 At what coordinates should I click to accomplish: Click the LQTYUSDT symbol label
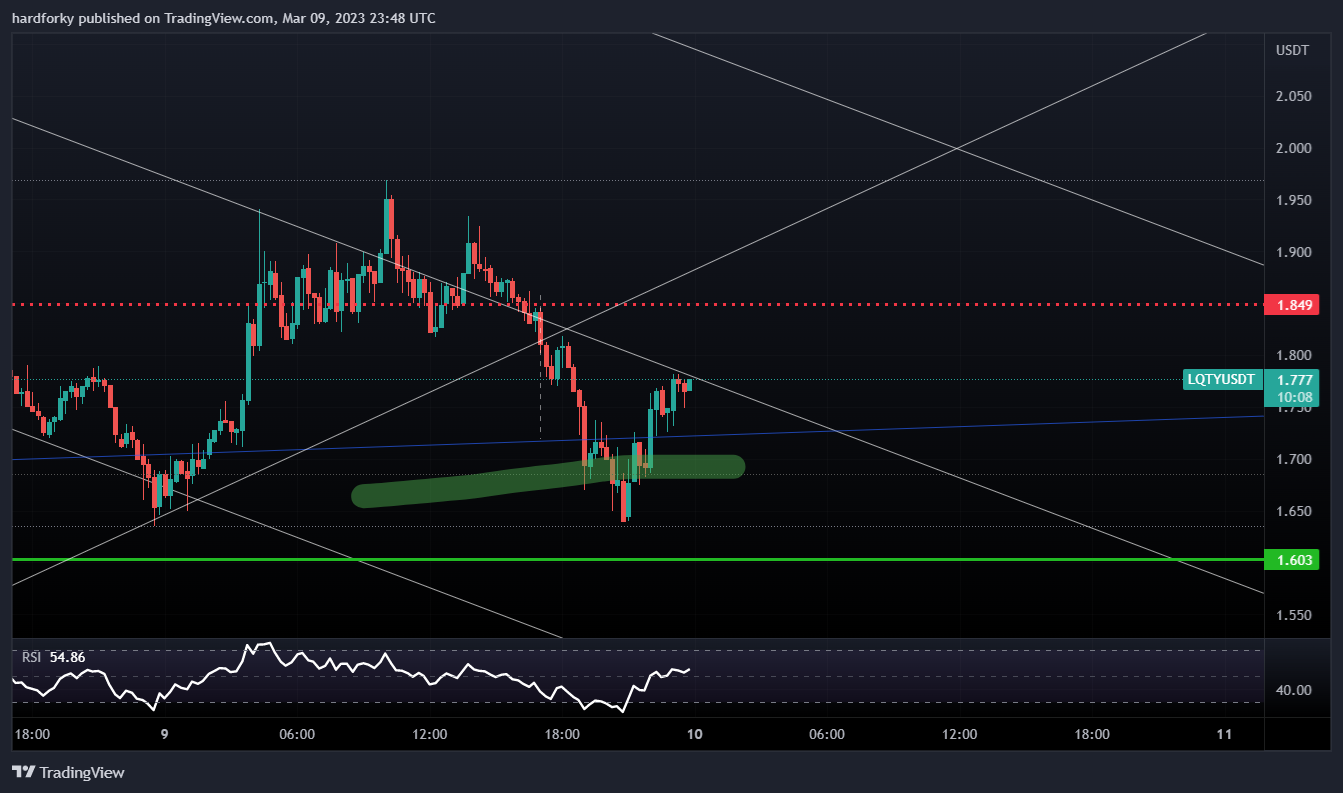pyautogui.click(x=1221, y=379)
